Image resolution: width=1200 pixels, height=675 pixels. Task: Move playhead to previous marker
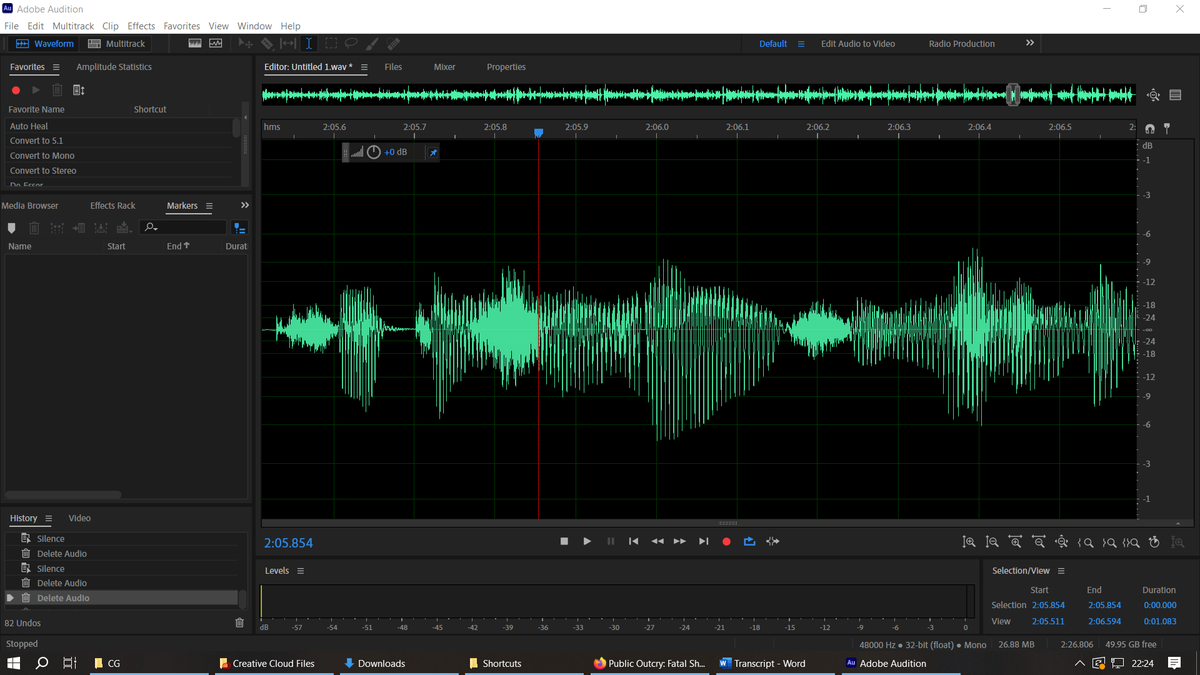click(633, 541)
